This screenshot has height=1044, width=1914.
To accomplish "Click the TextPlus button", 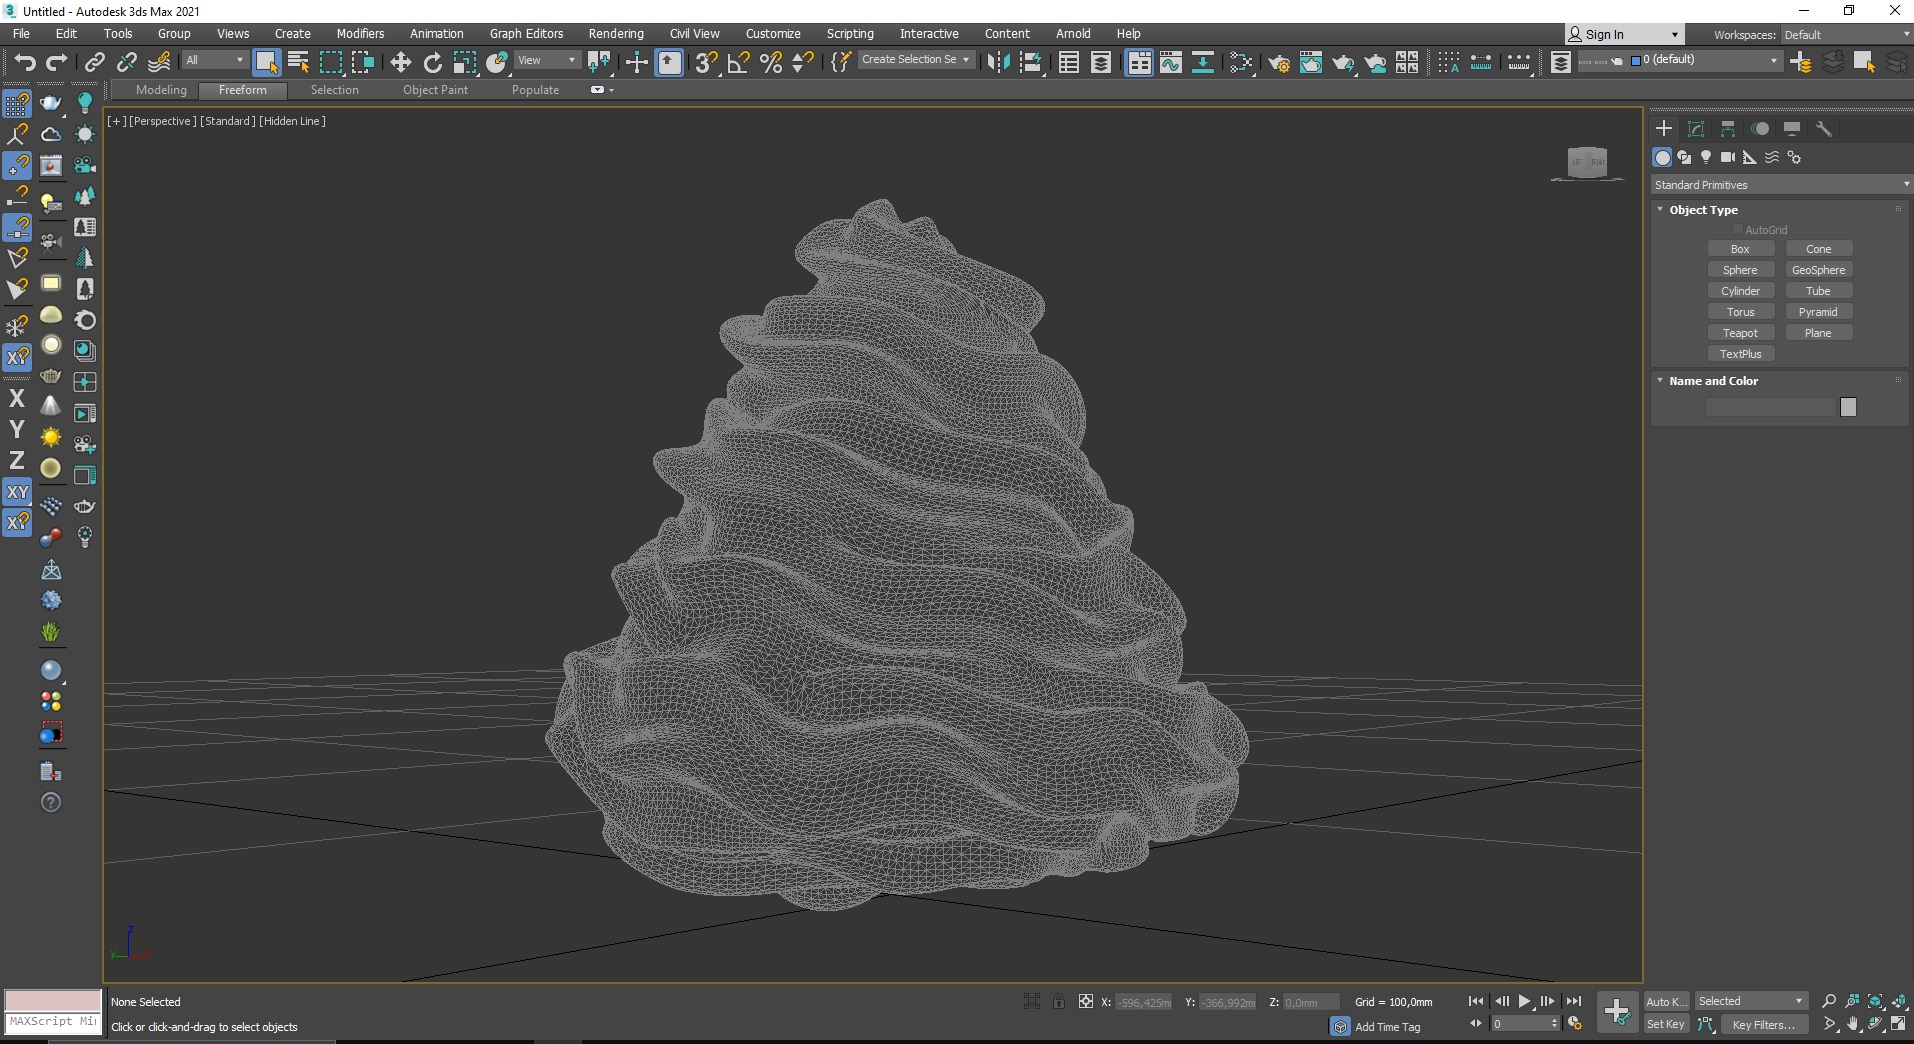I will pyautogui.click(x=1740, y=354).
